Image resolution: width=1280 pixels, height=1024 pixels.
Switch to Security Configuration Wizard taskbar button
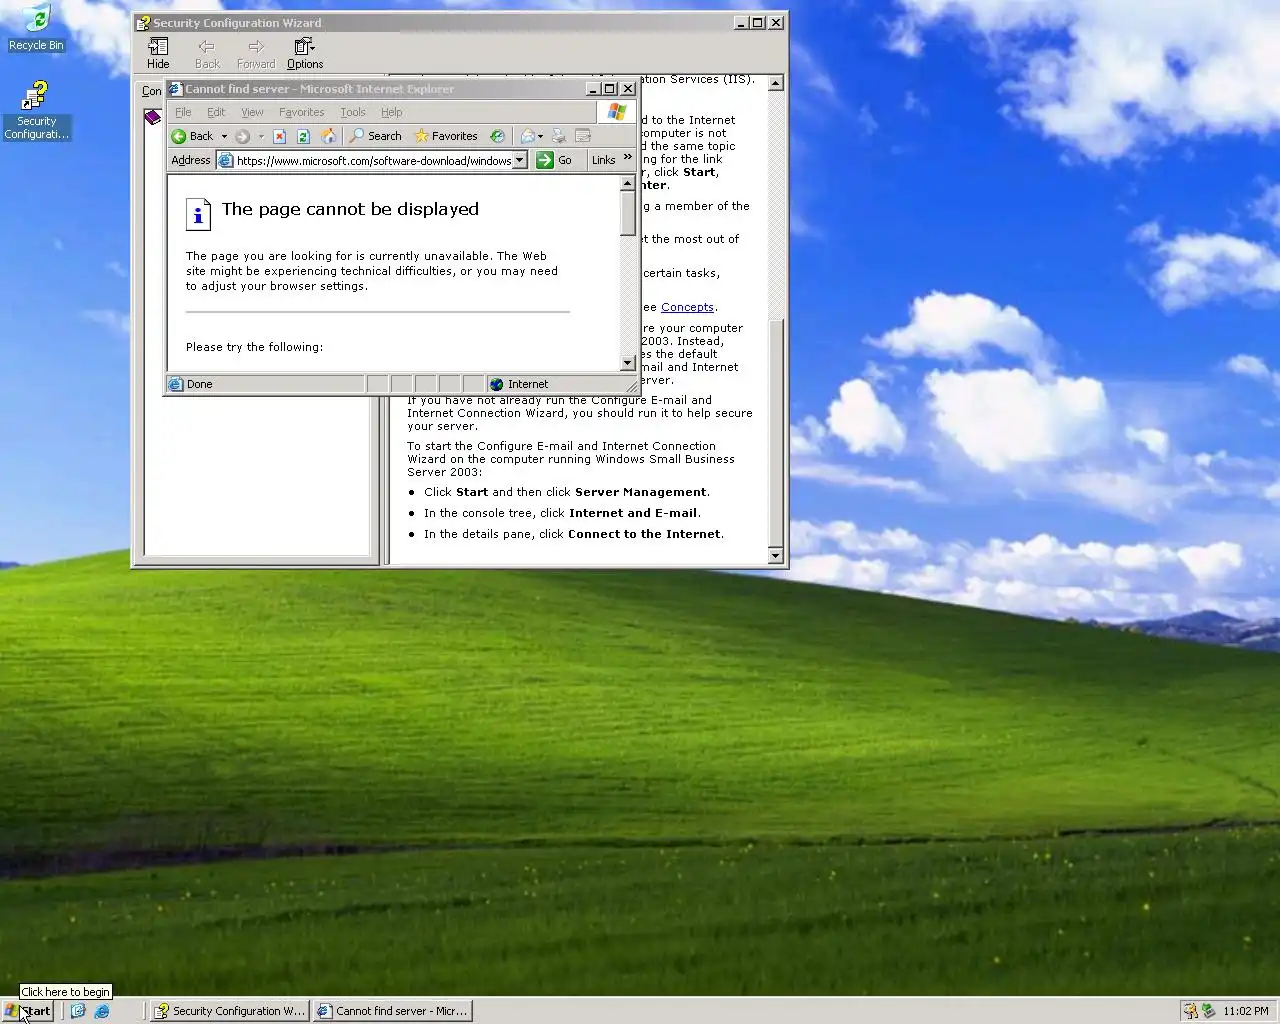(230, 1011)
